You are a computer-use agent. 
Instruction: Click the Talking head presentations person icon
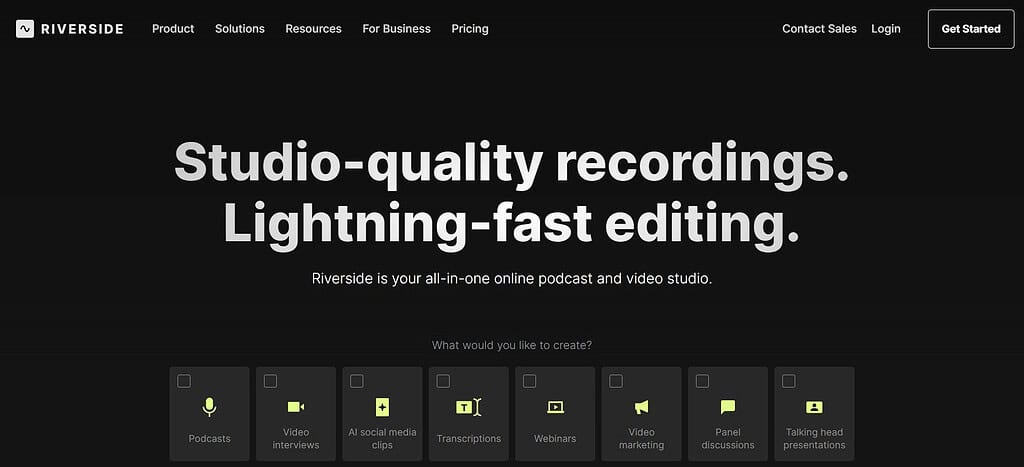point(814,407)
